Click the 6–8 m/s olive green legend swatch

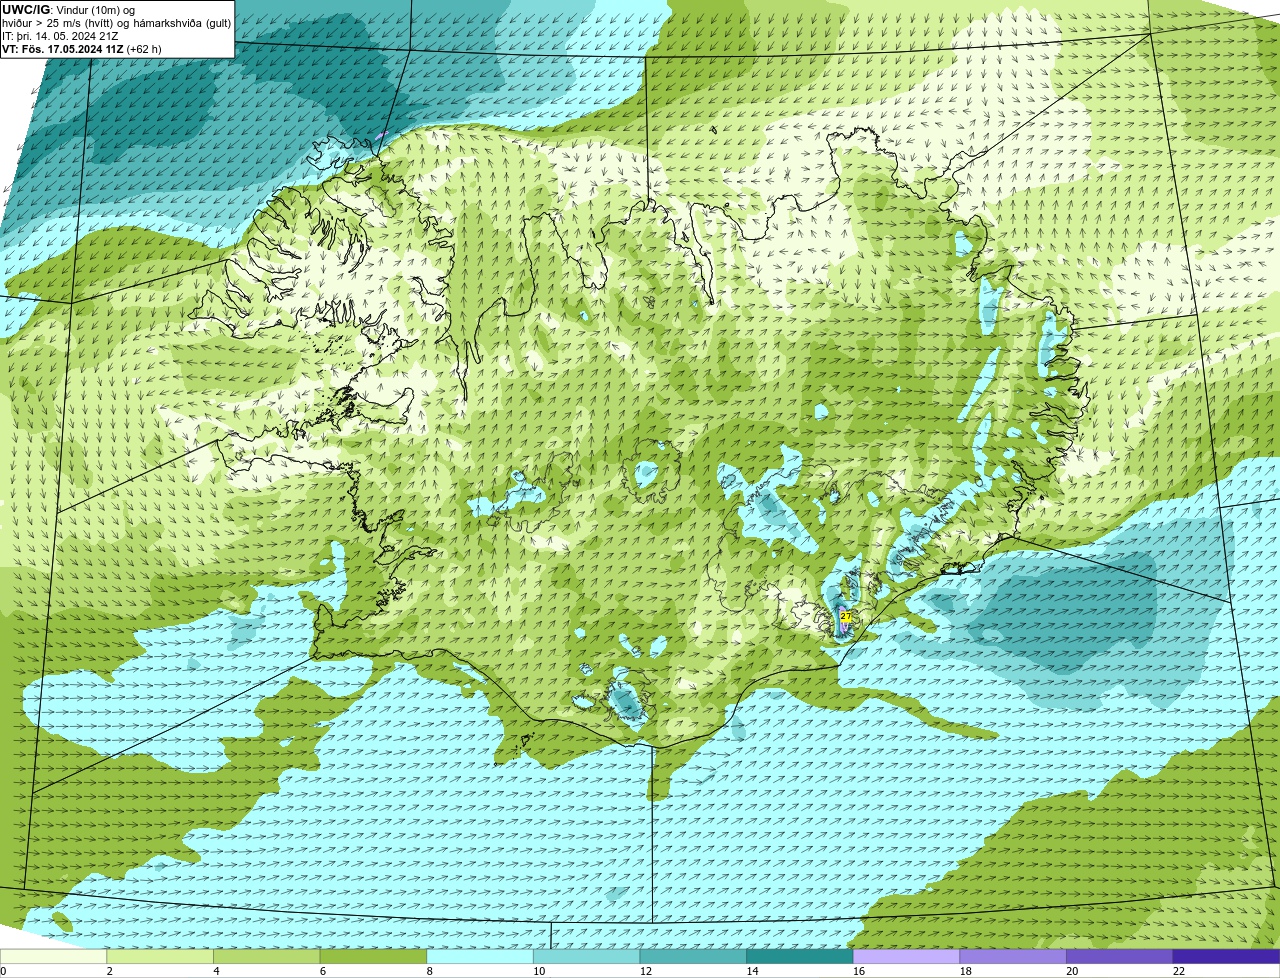click(x=373, y=956)
